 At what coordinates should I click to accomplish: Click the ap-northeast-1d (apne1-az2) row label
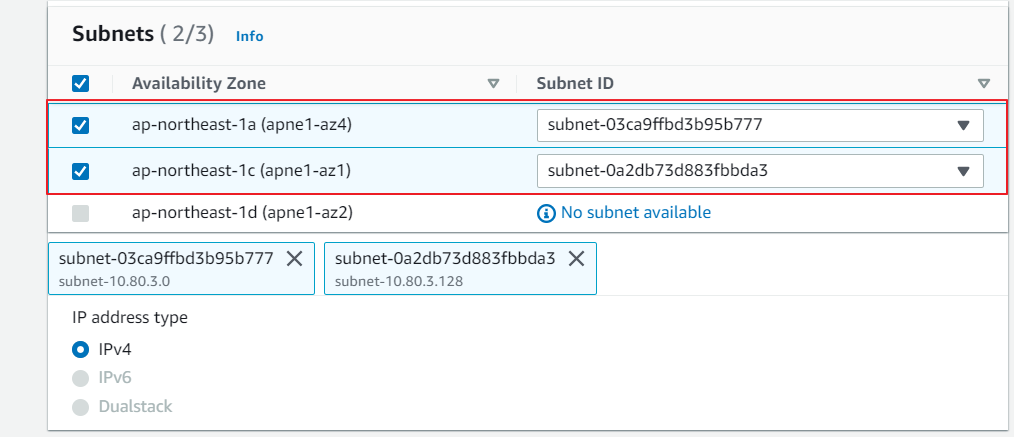point(242,213)
